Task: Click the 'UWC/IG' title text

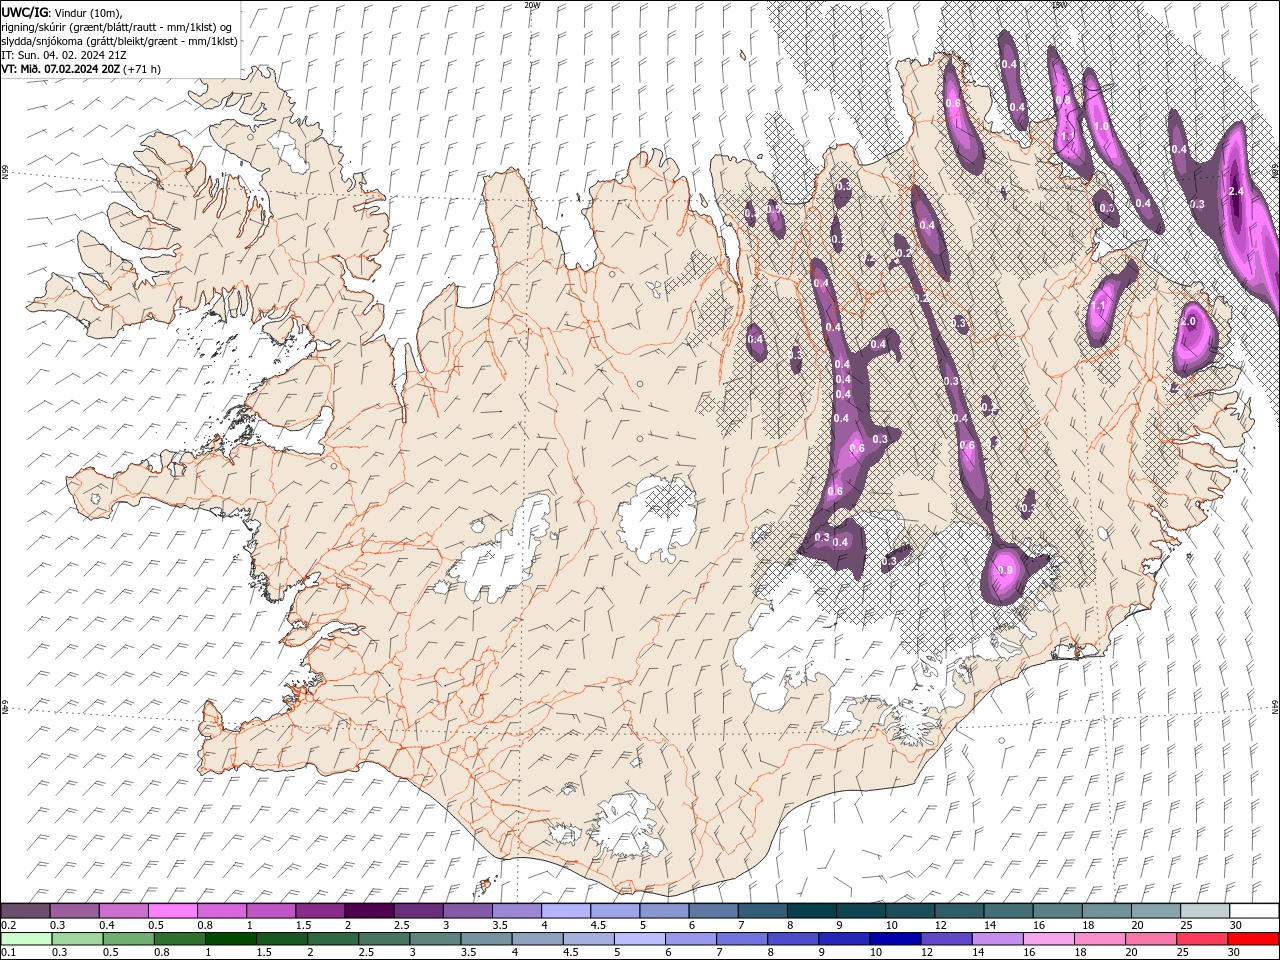Action: tap(25, 12)
